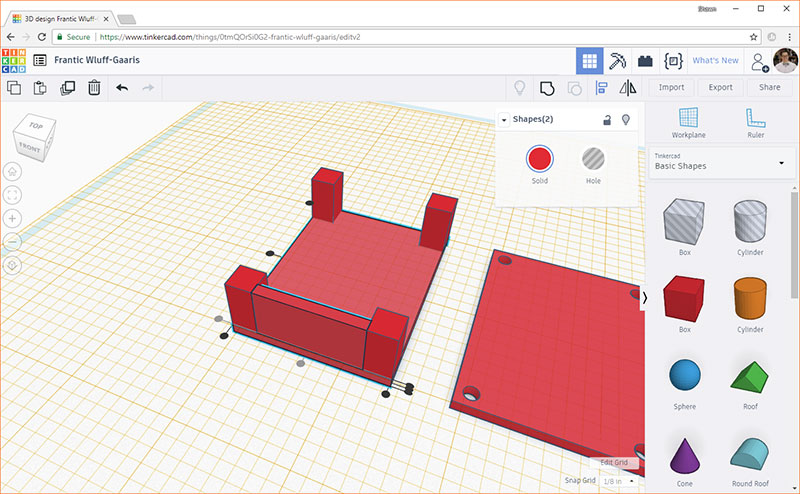The height and width of the screenshot is (494, 800).
Task: Select the Group shapes icon
Action: pos(547,88)
